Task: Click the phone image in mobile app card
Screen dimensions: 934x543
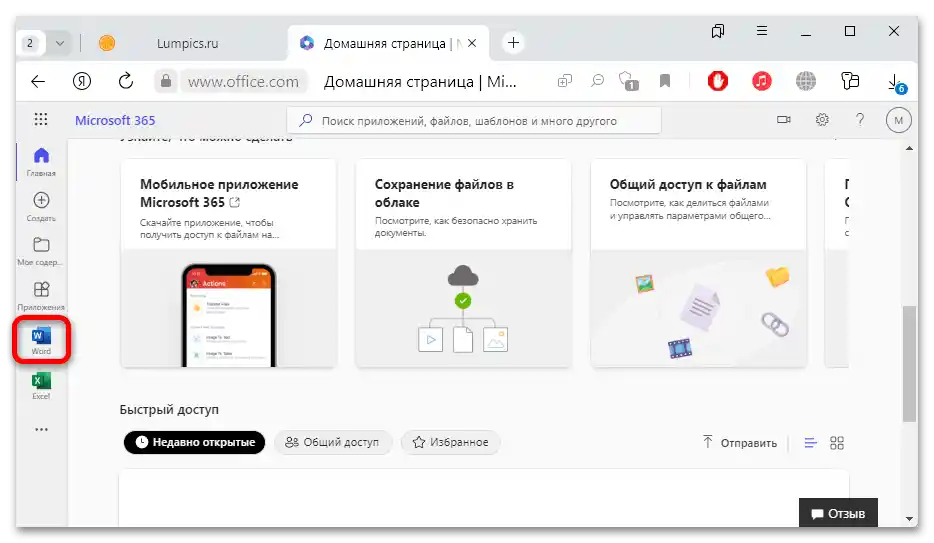Action: point(229,314)
